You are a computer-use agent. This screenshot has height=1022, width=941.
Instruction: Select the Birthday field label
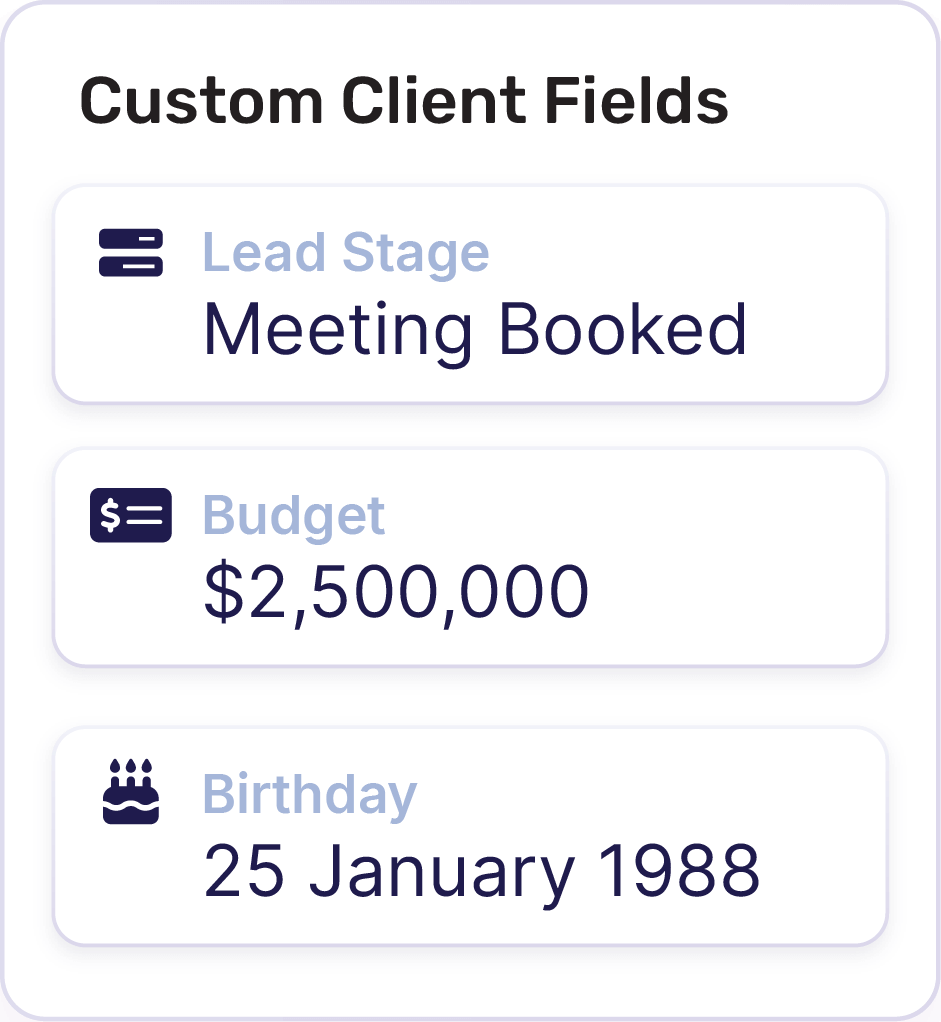click(310, 795)
